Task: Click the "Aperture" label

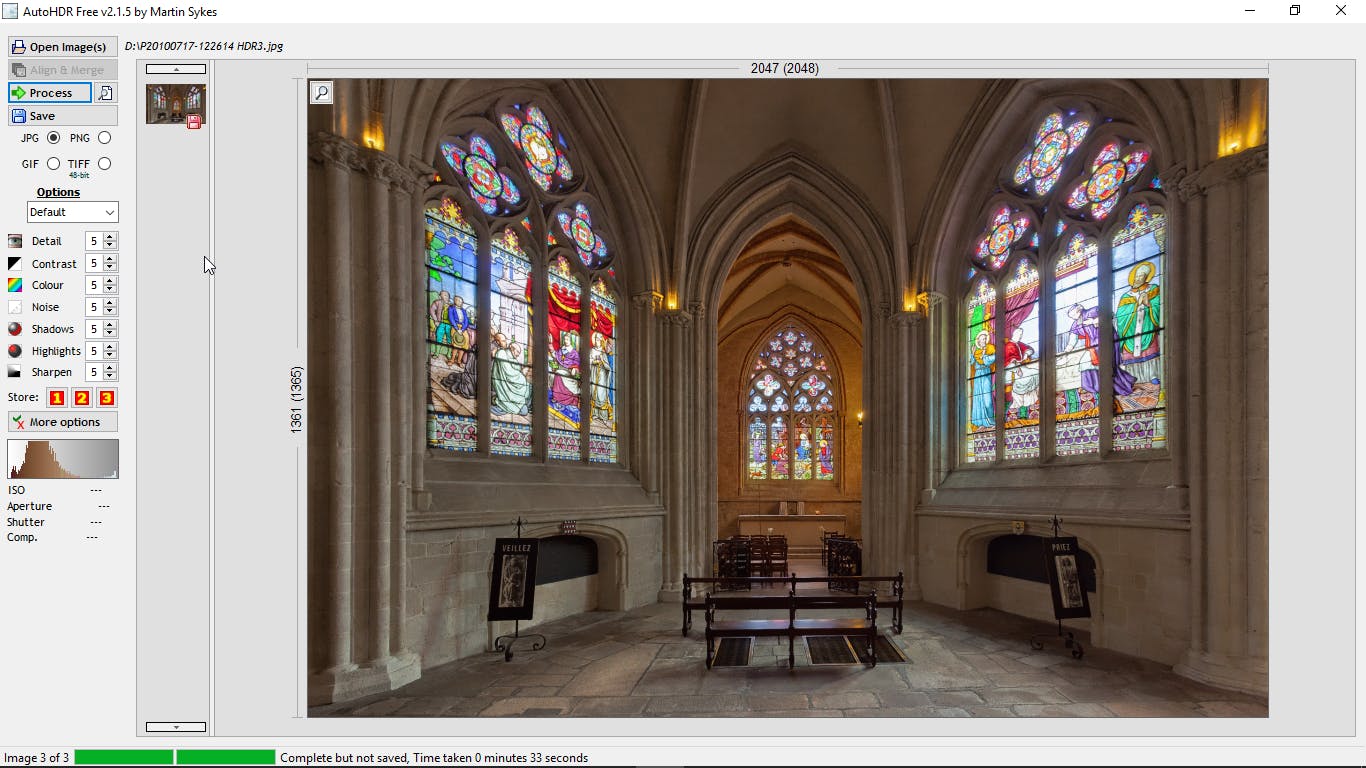Action: pyautogui.click(x=30, y=506)
